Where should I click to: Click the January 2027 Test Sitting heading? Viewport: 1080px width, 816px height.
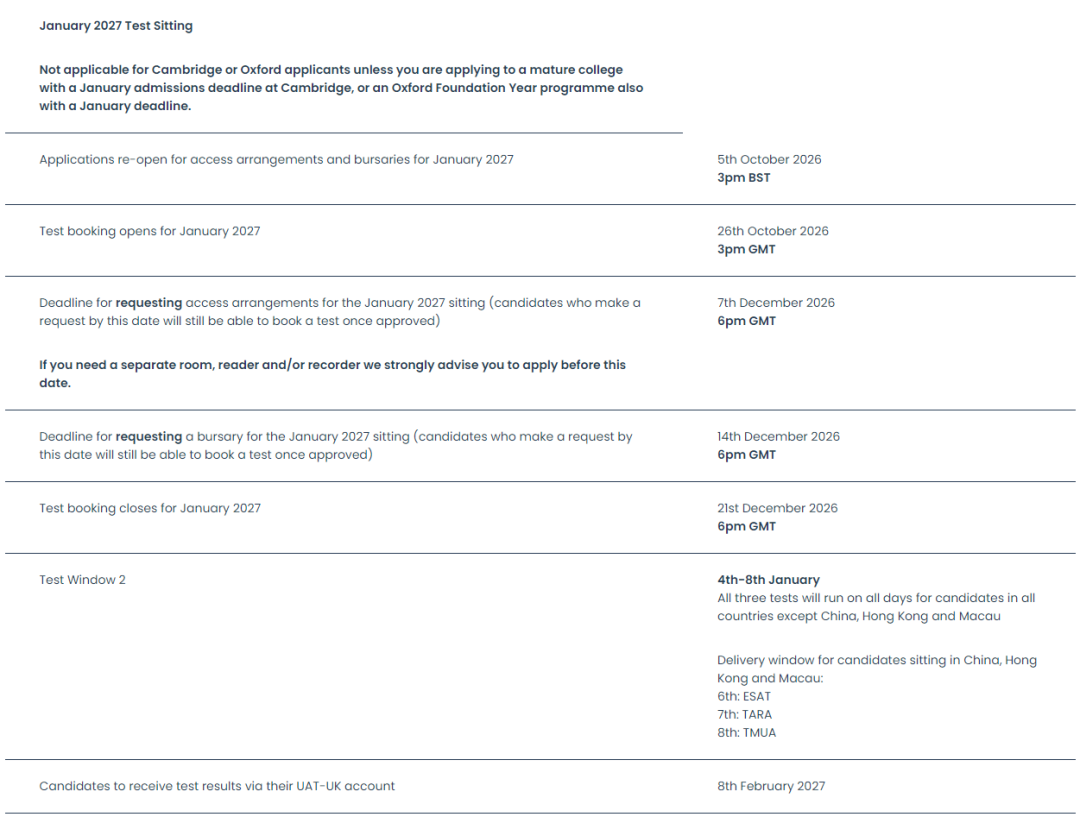[116, 26]
